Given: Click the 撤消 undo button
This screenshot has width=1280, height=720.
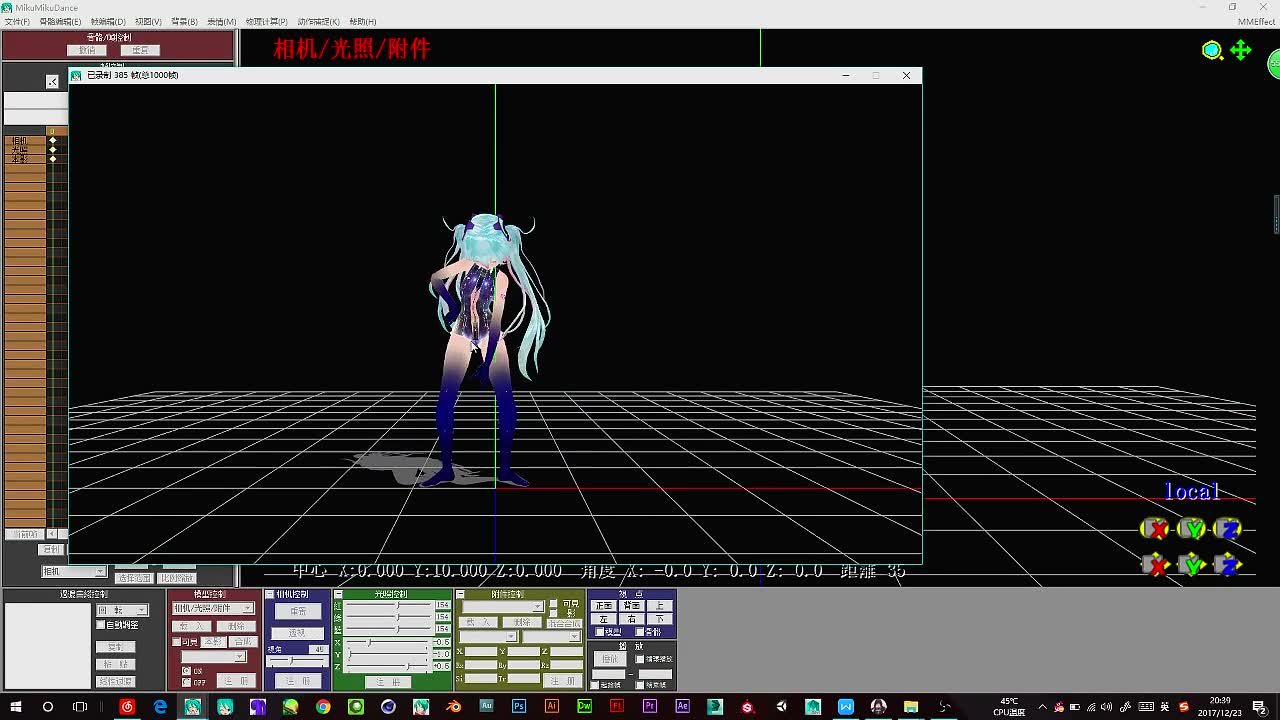Looking at the screenshot, I should pos(87,50).
